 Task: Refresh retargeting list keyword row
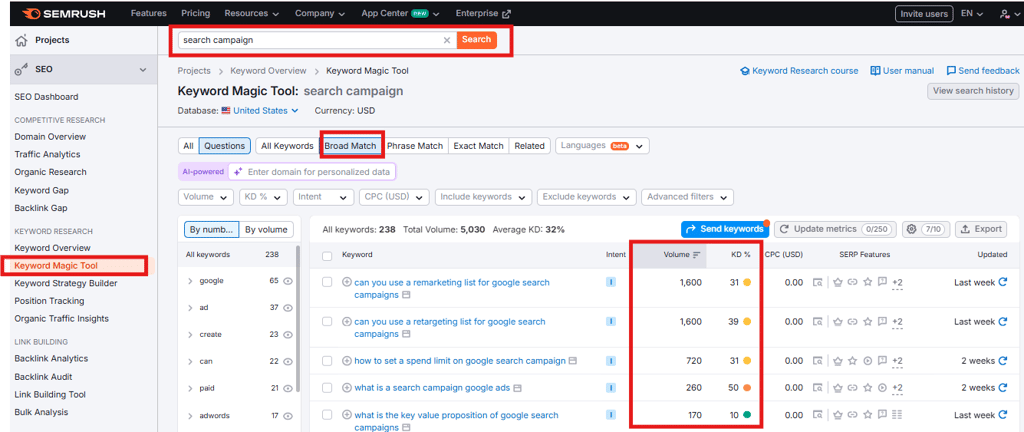point(1002,322)
